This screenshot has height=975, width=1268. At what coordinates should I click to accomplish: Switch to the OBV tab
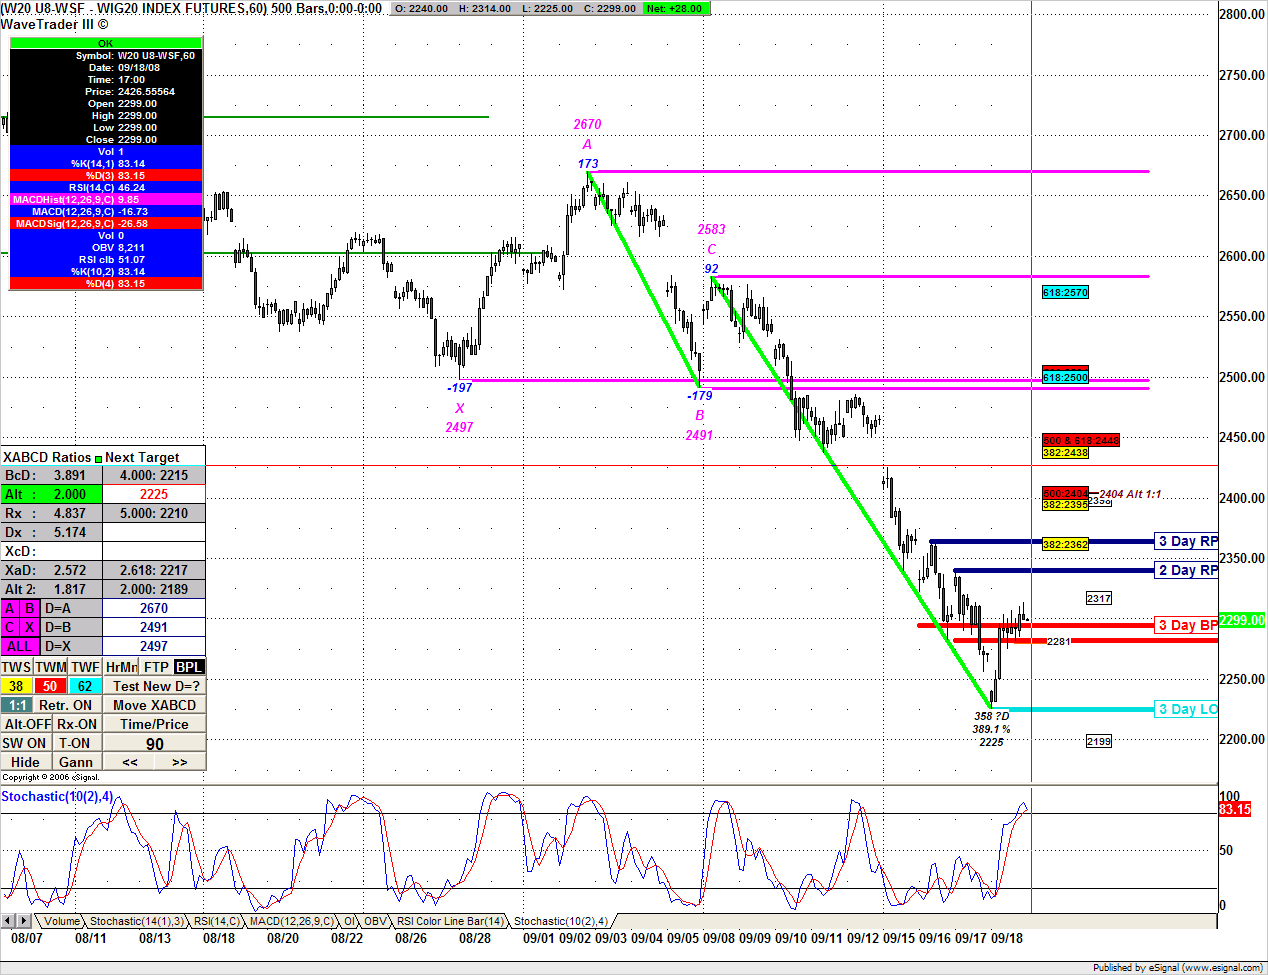(x=375, y=921)
